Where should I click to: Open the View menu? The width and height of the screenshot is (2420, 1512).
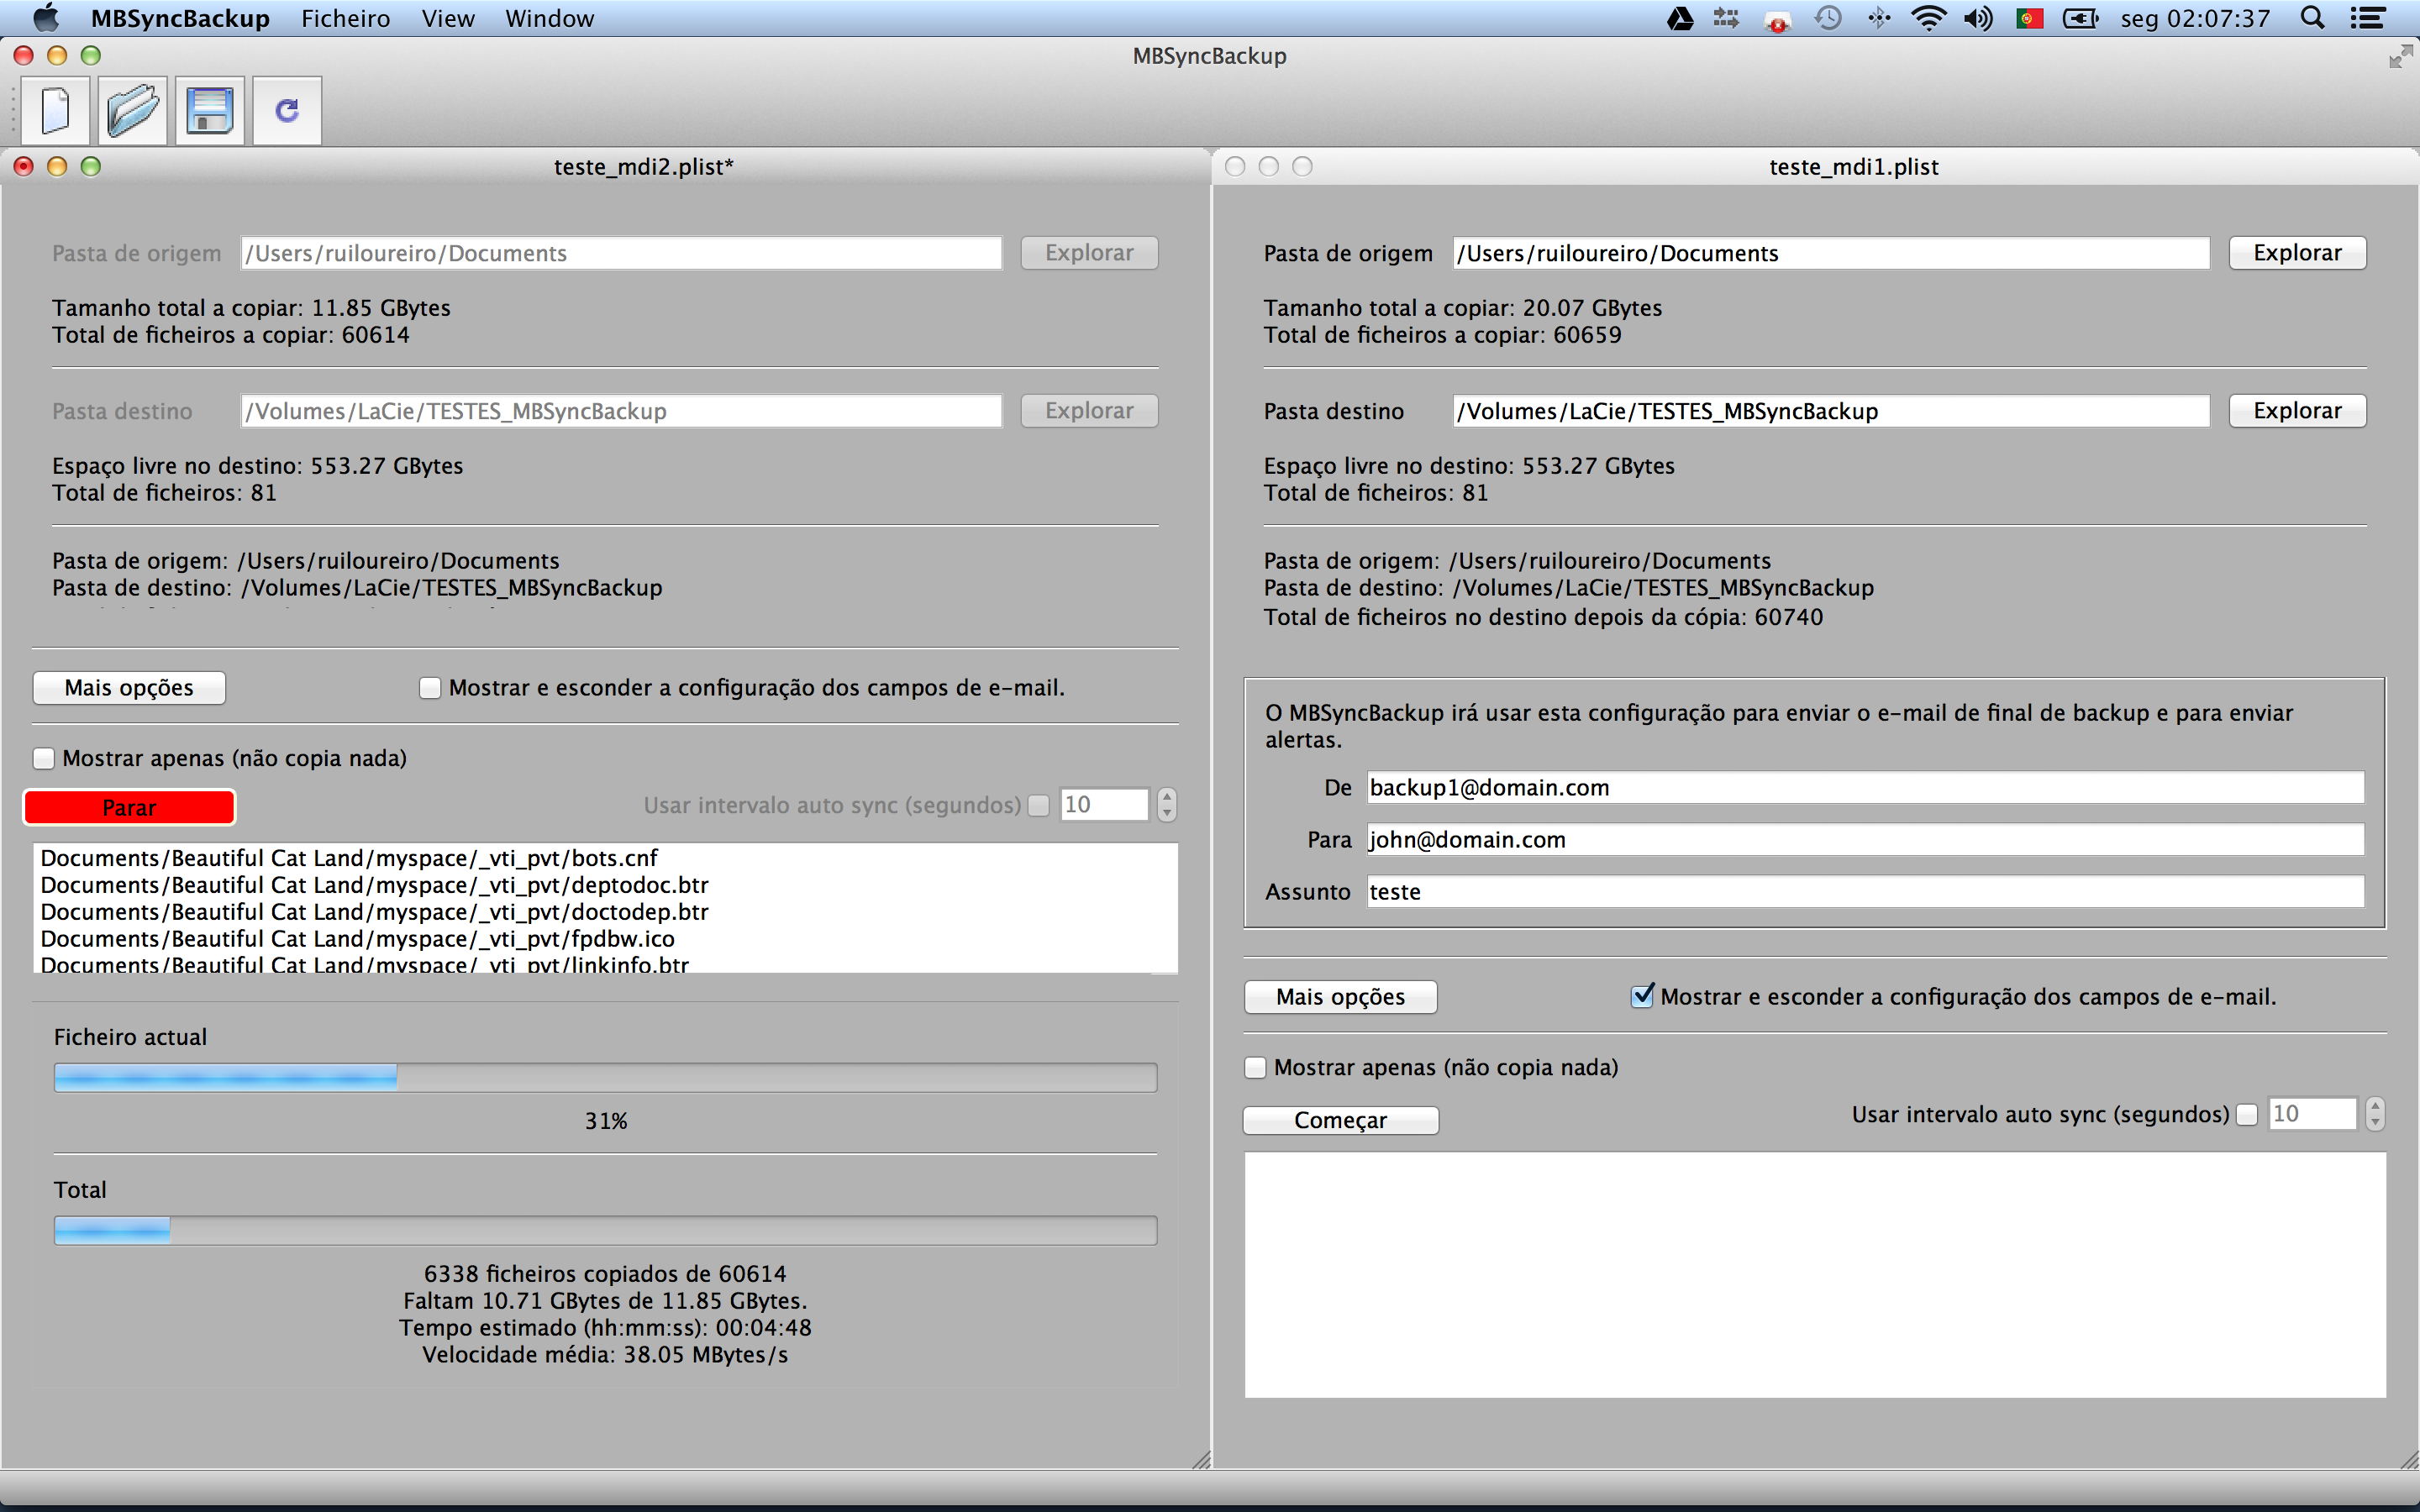(448, 18)
